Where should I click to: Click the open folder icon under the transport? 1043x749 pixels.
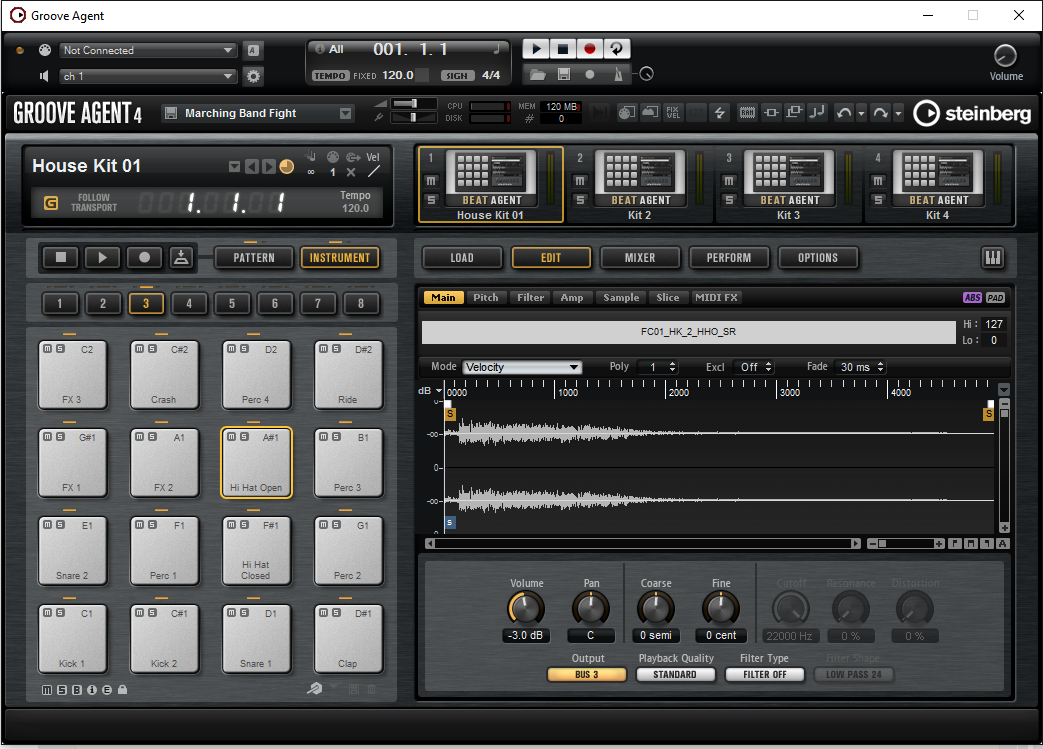537,75
